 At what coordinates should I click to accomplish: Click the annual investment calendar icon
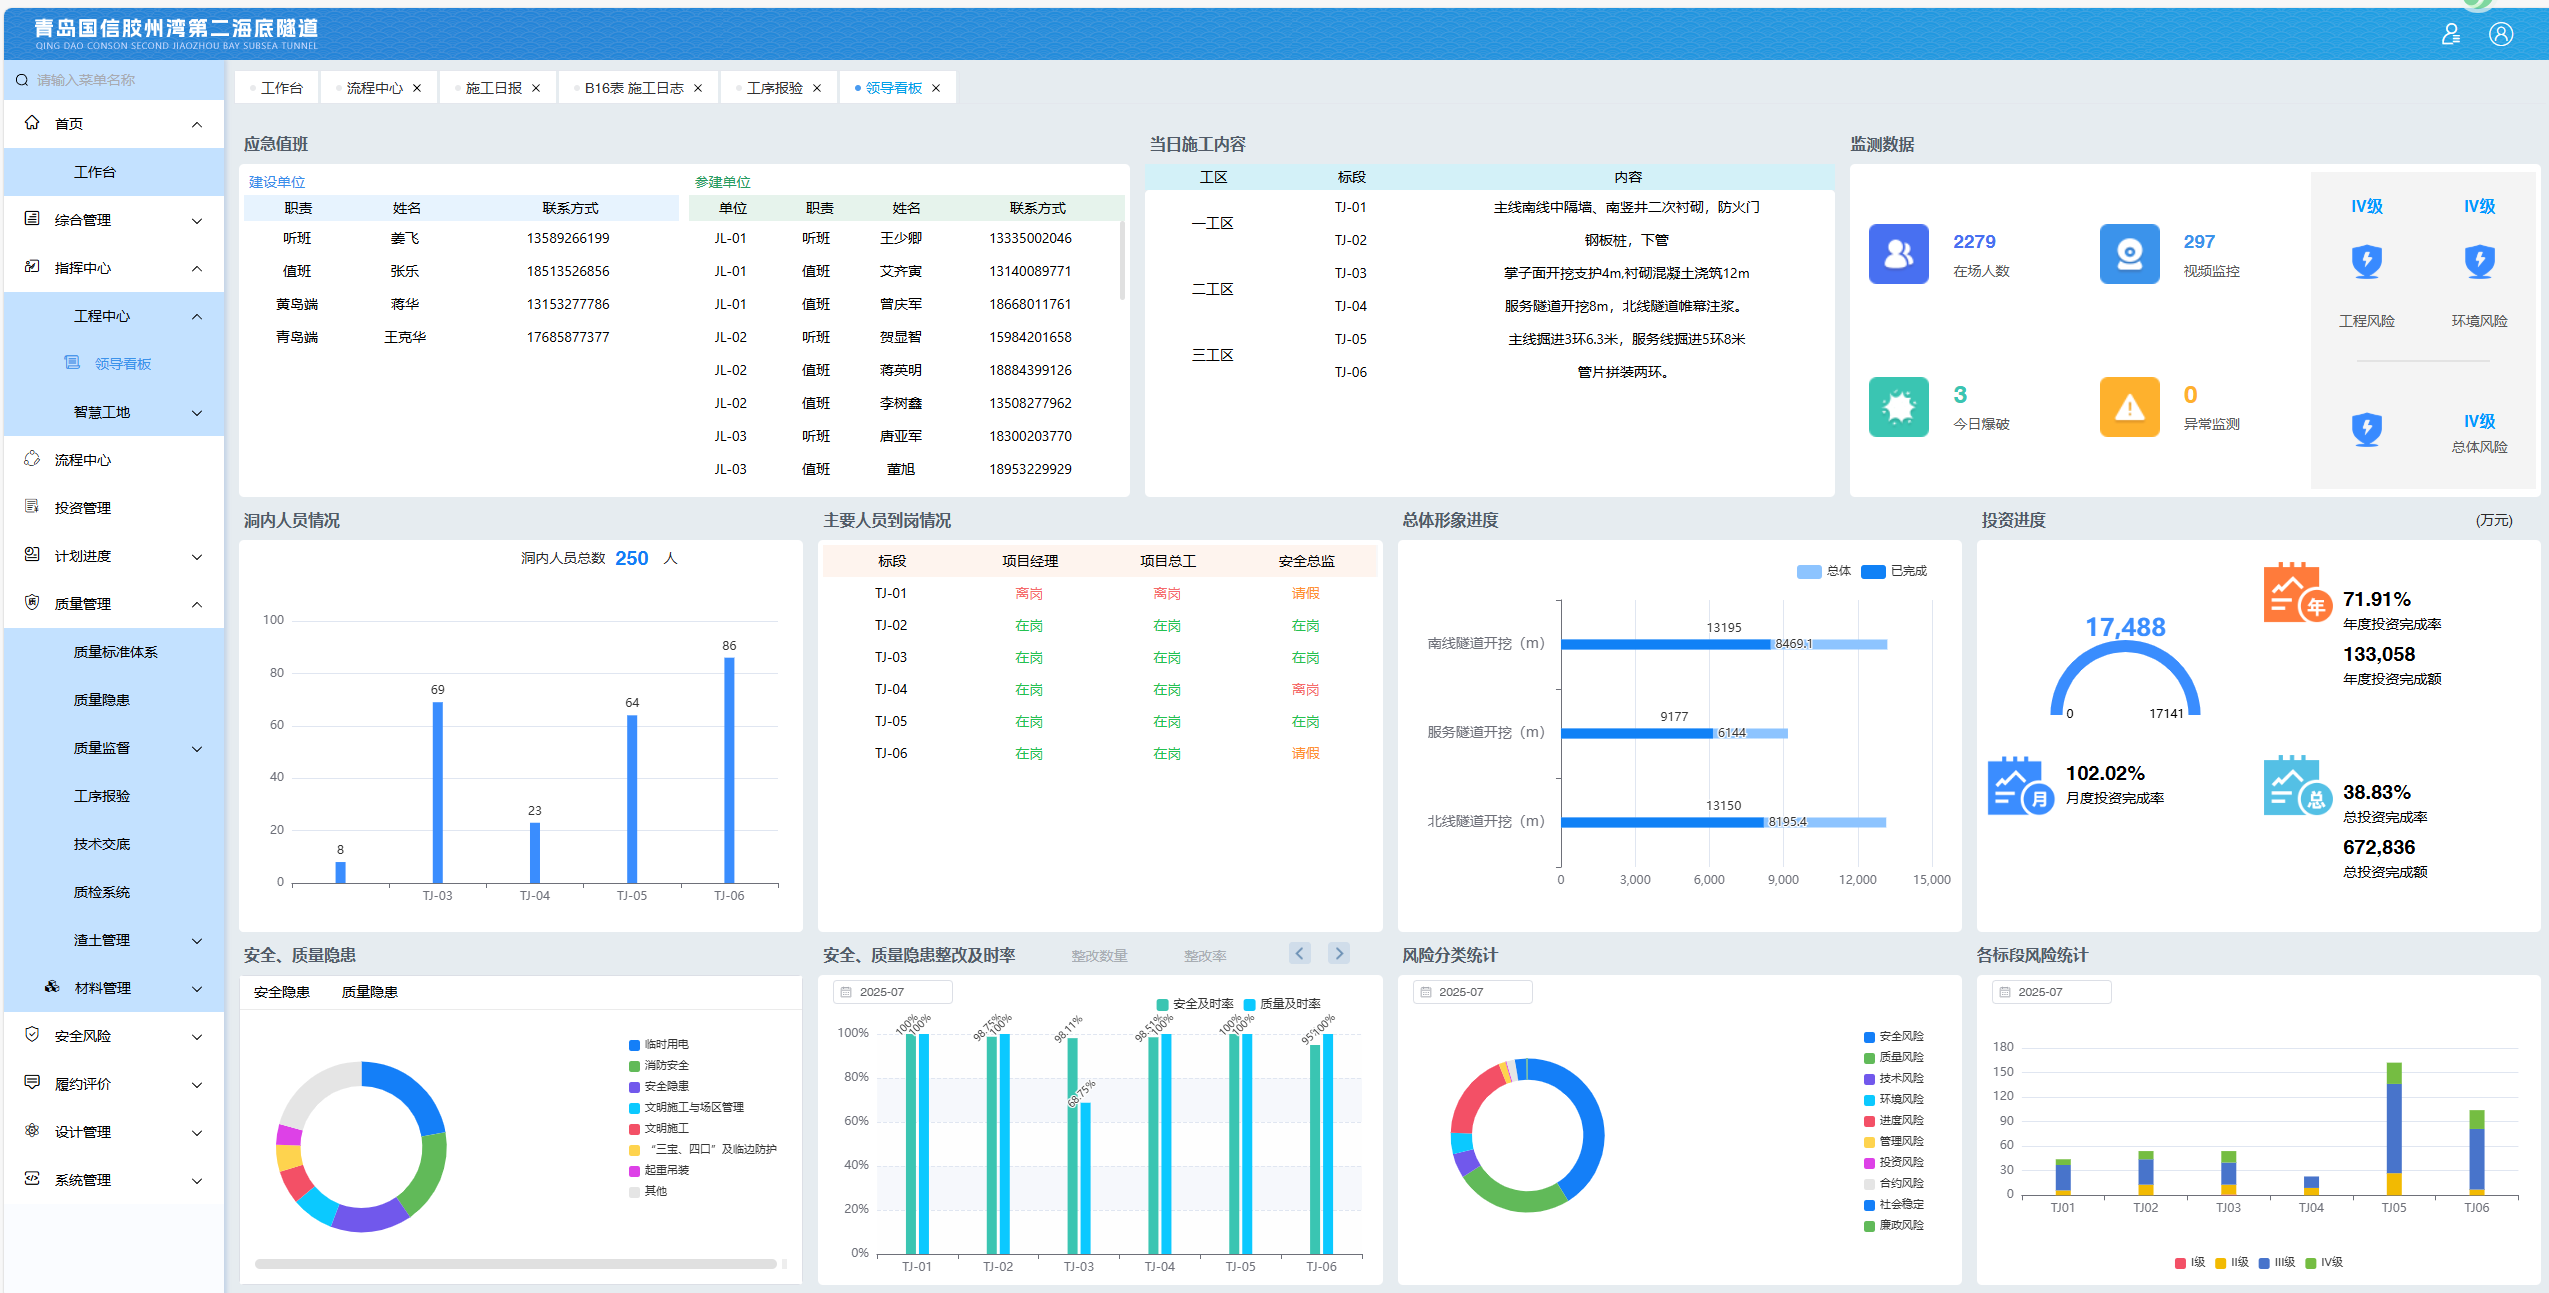(x=2296, y=593)
